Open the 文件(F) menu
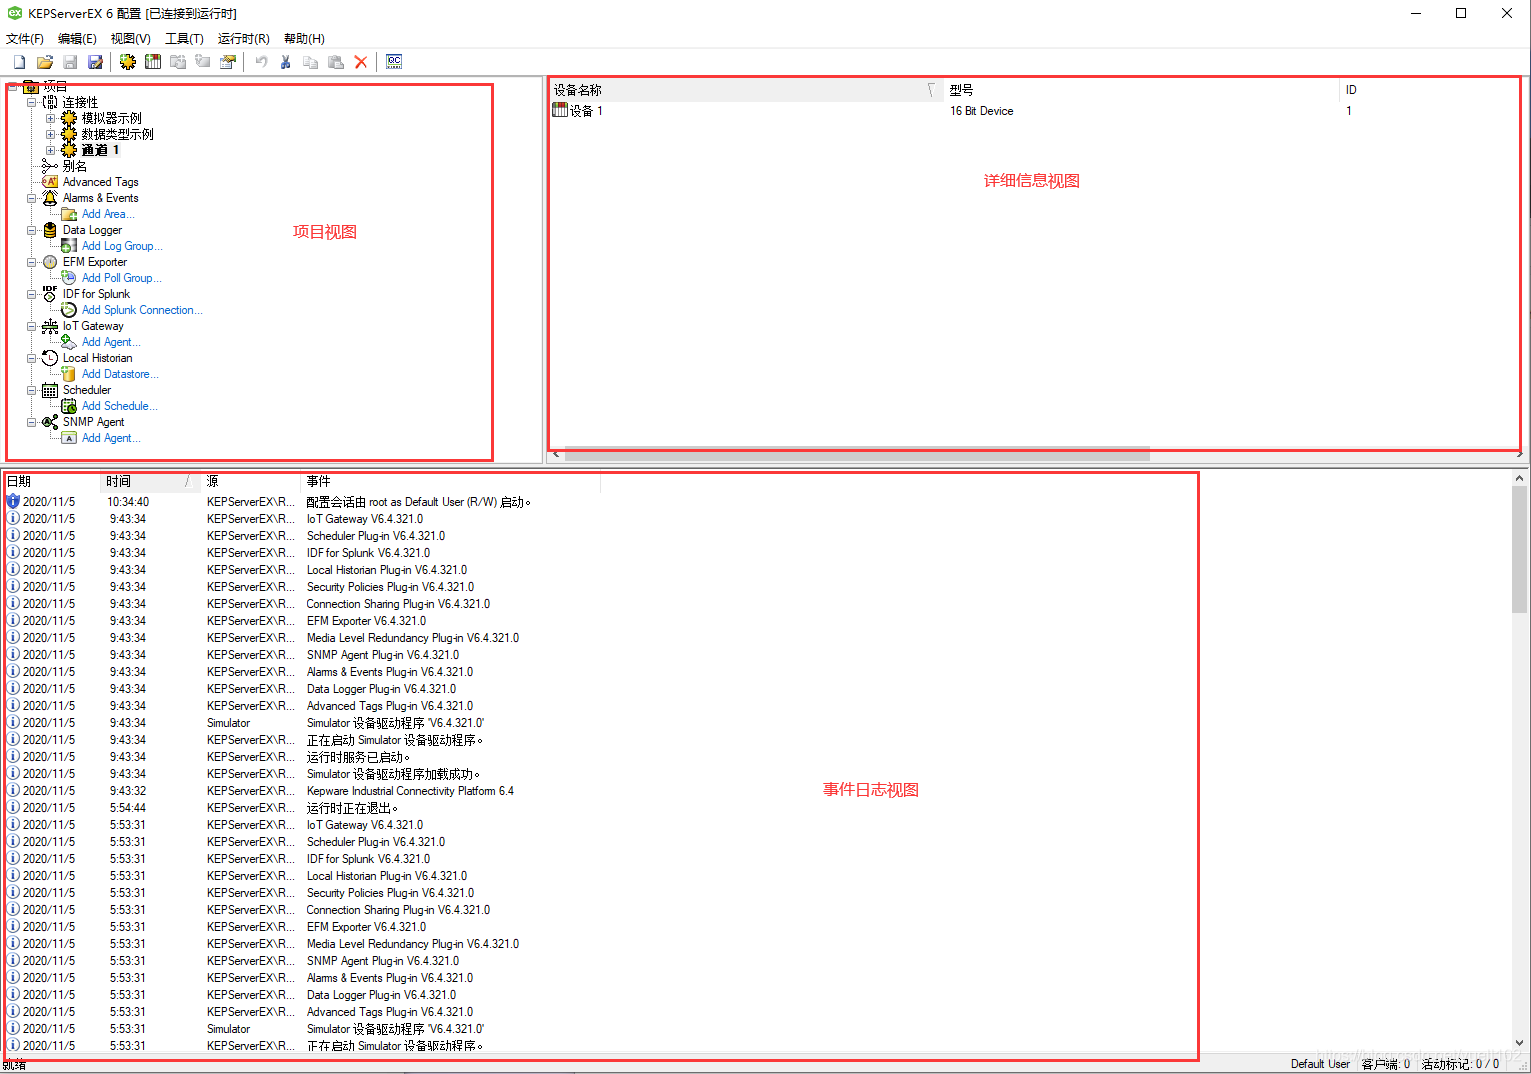 [25, 39]
